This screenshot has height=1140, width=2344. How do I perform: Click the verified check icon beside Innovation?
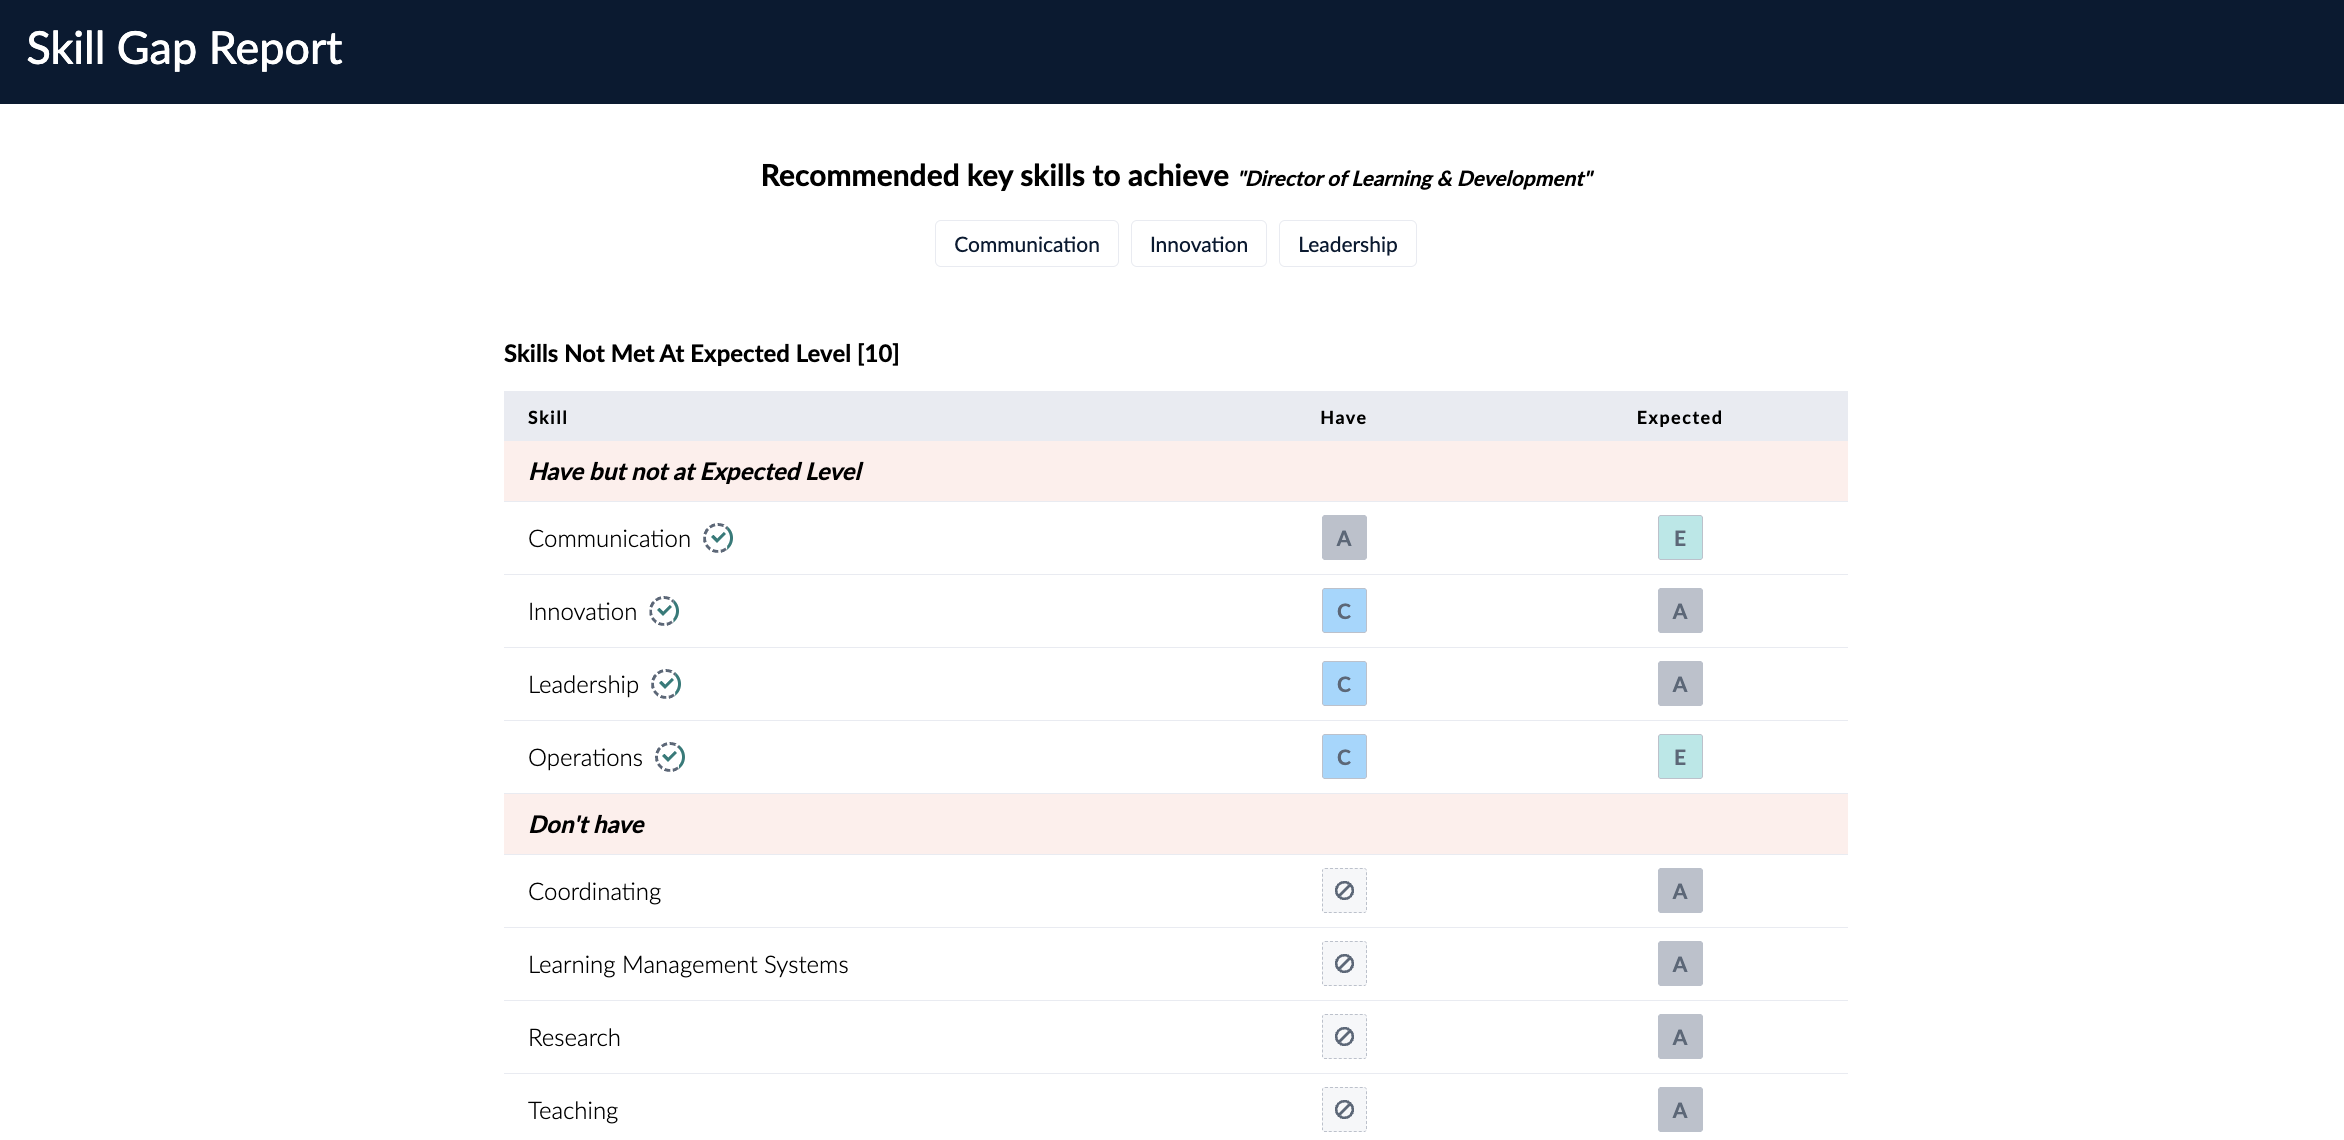(x=664, y=611)
